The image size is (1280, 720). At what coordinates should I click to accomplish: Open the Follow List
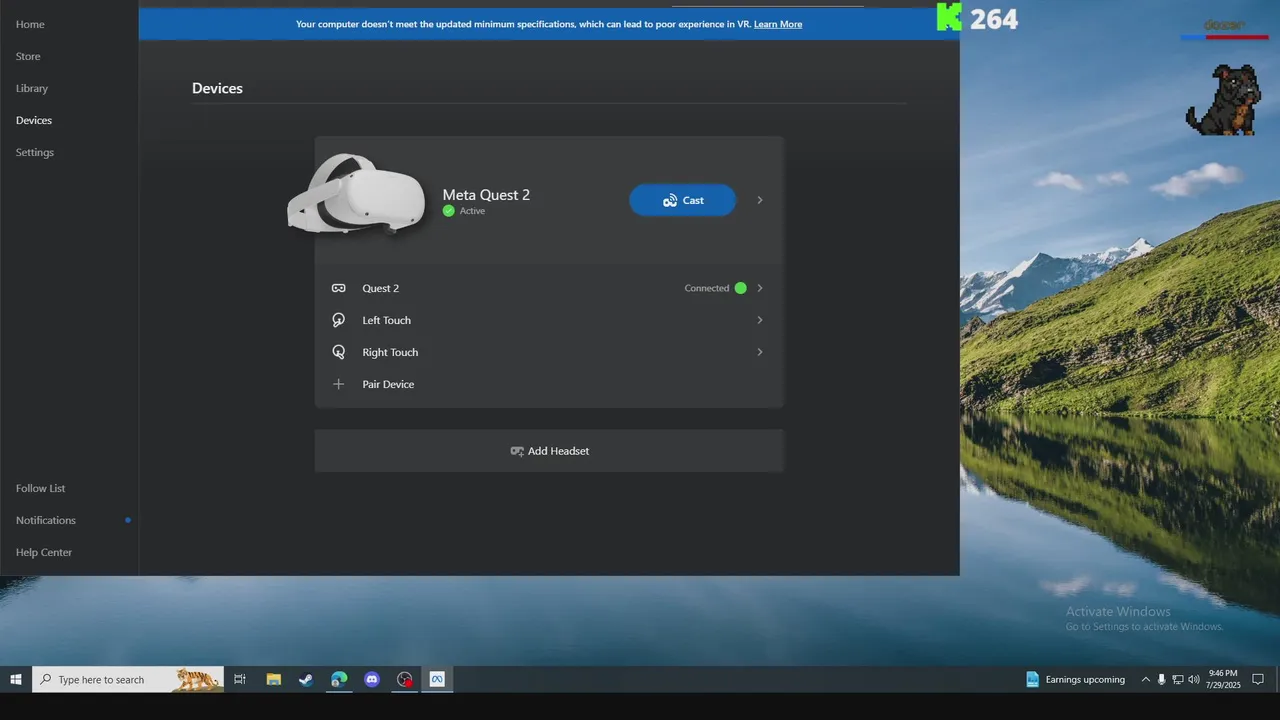click(40, 488)
